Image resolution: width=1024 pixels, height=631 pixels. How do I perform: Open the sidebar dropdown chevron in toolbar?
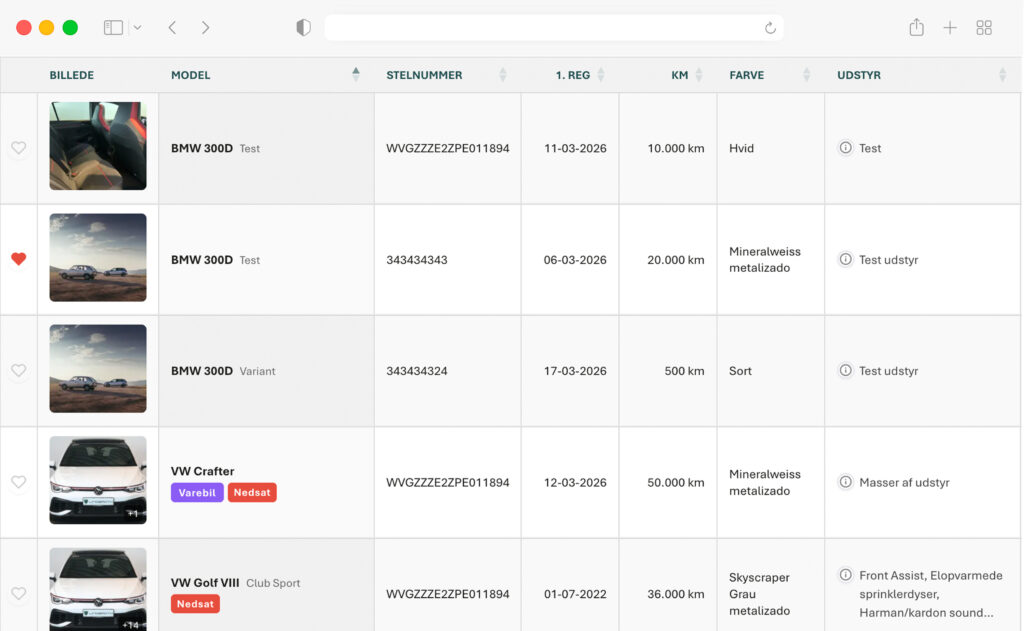coord(137,28)
